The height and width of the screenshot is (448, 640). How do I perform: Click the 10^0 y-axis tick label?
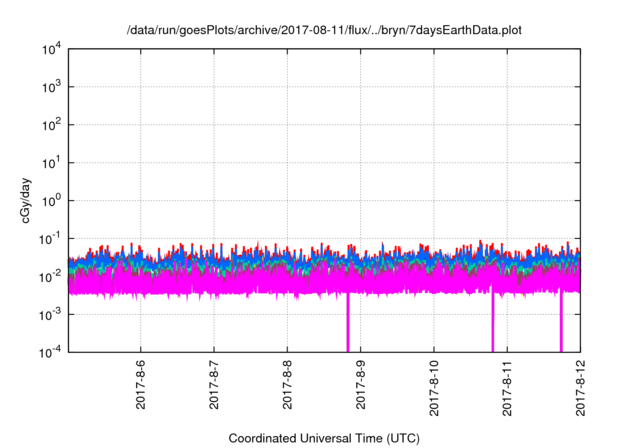coord(51,201)
